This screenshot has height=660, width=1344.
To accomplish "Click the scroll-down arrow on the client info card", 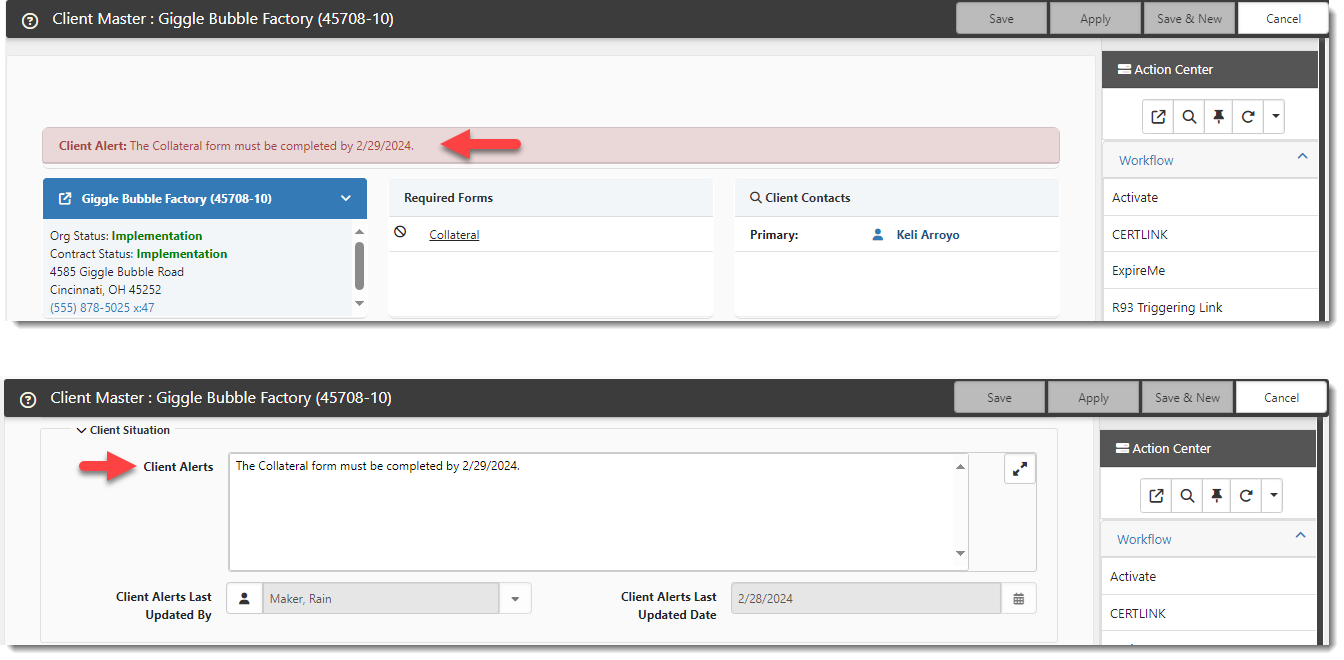I will (x=359, y=303).
